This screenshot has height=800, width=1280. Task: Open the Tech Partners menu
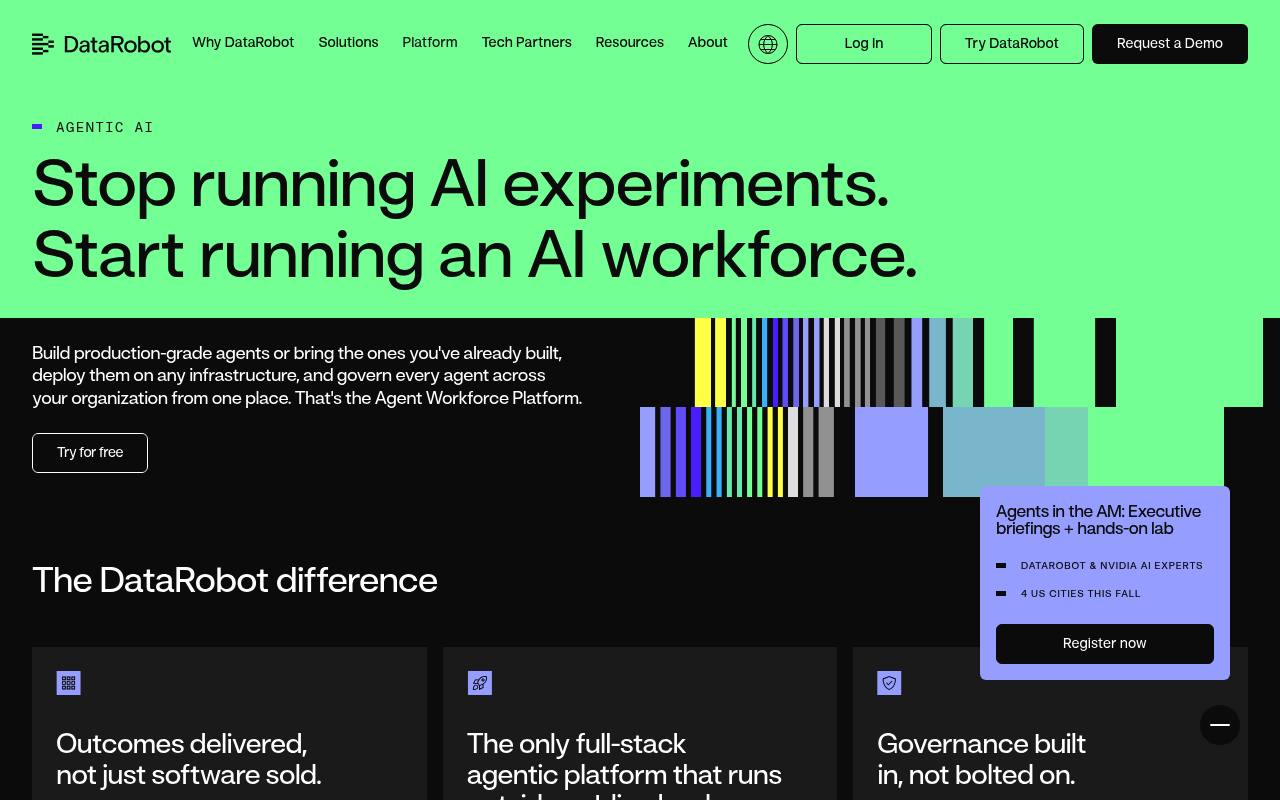[x=527, y=43]
